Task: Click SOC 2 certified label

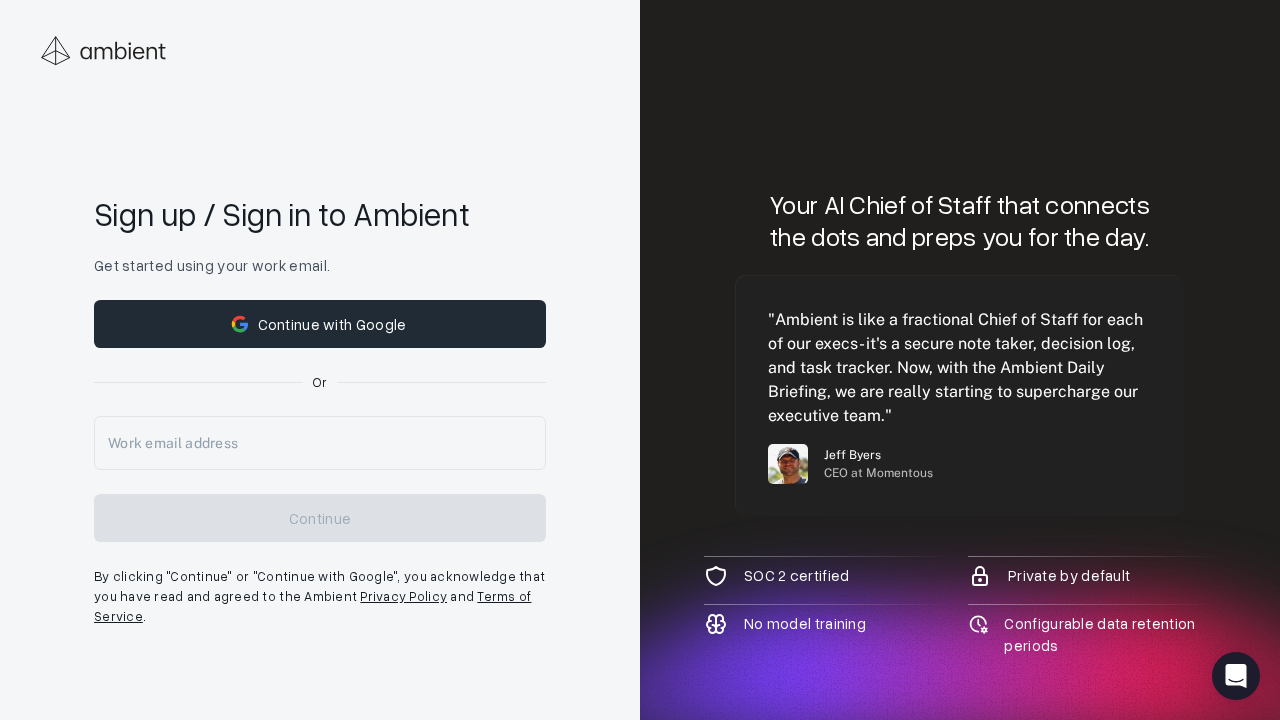Action: pos(796,576)
